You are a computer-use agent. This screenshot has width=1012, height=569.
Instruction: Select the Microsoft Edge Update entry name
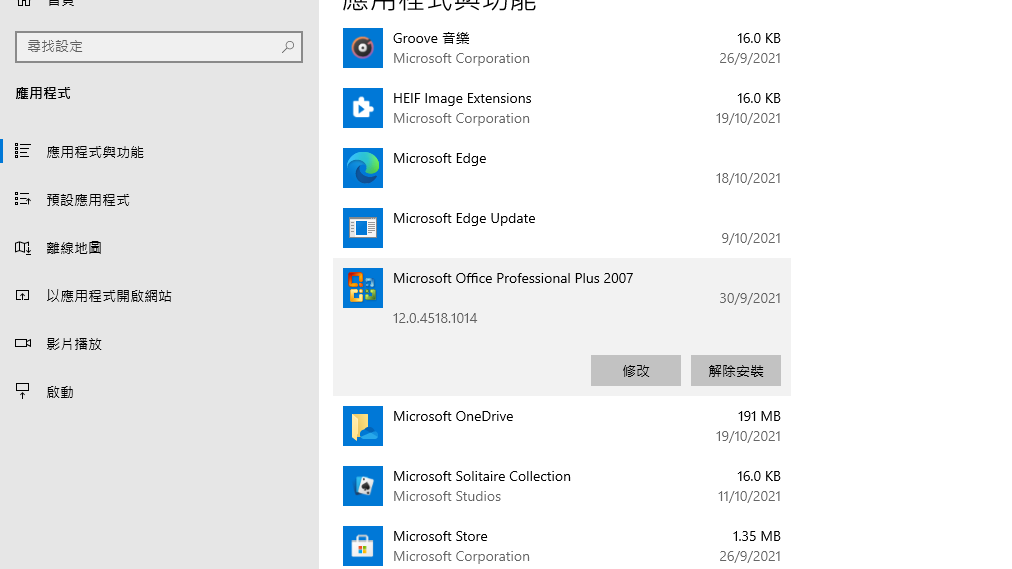point(464,219)
